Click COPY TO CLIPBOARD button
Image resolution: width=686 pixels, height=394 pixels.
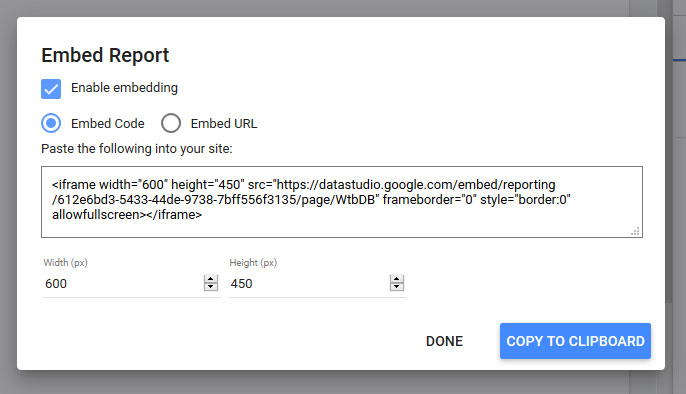coord(575,341)
